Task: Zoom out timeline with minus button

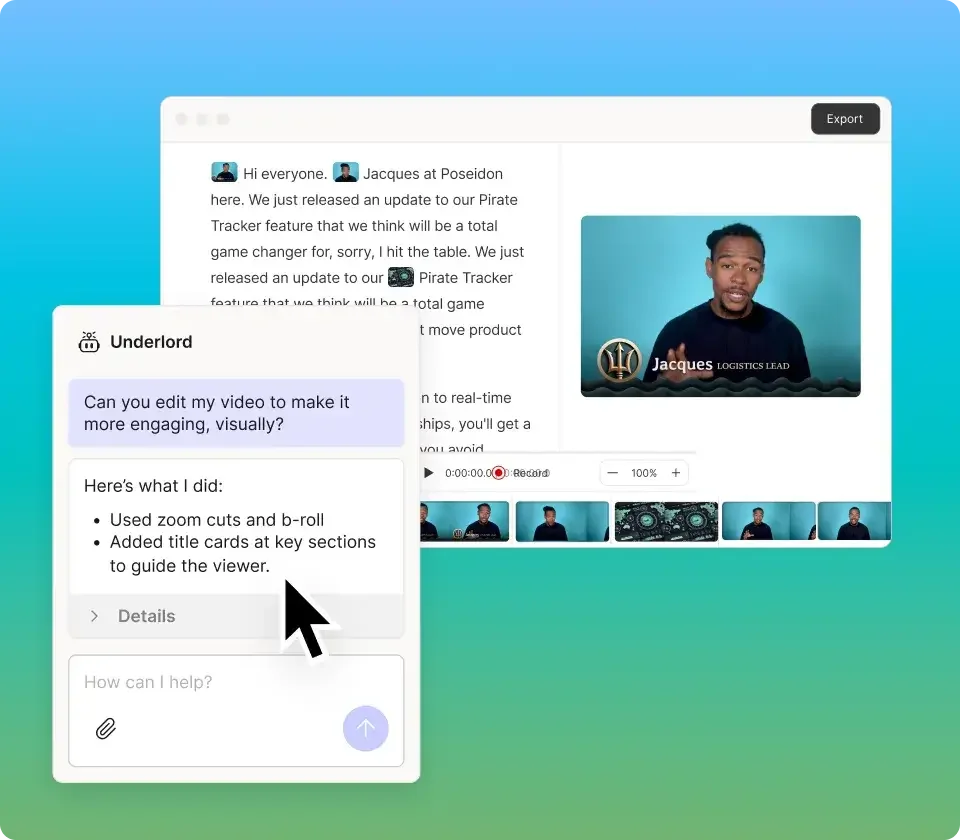Action: (613, 473)
